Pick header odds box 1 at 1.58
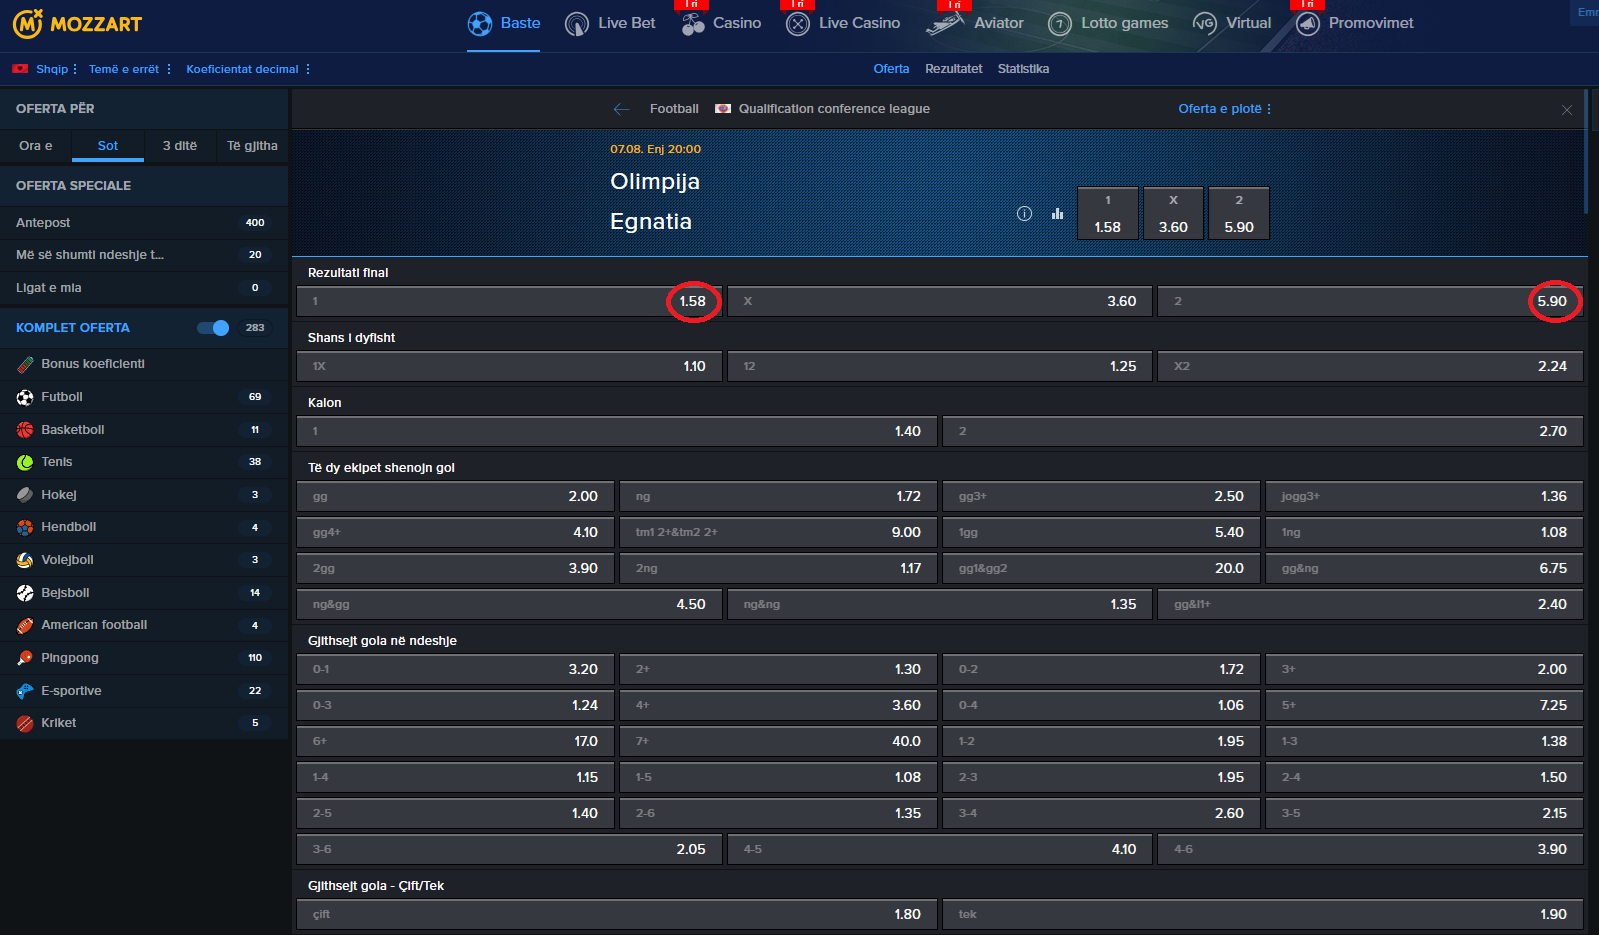The height and width of the screenshot is (935, 1599). [x=1108, y=213]
